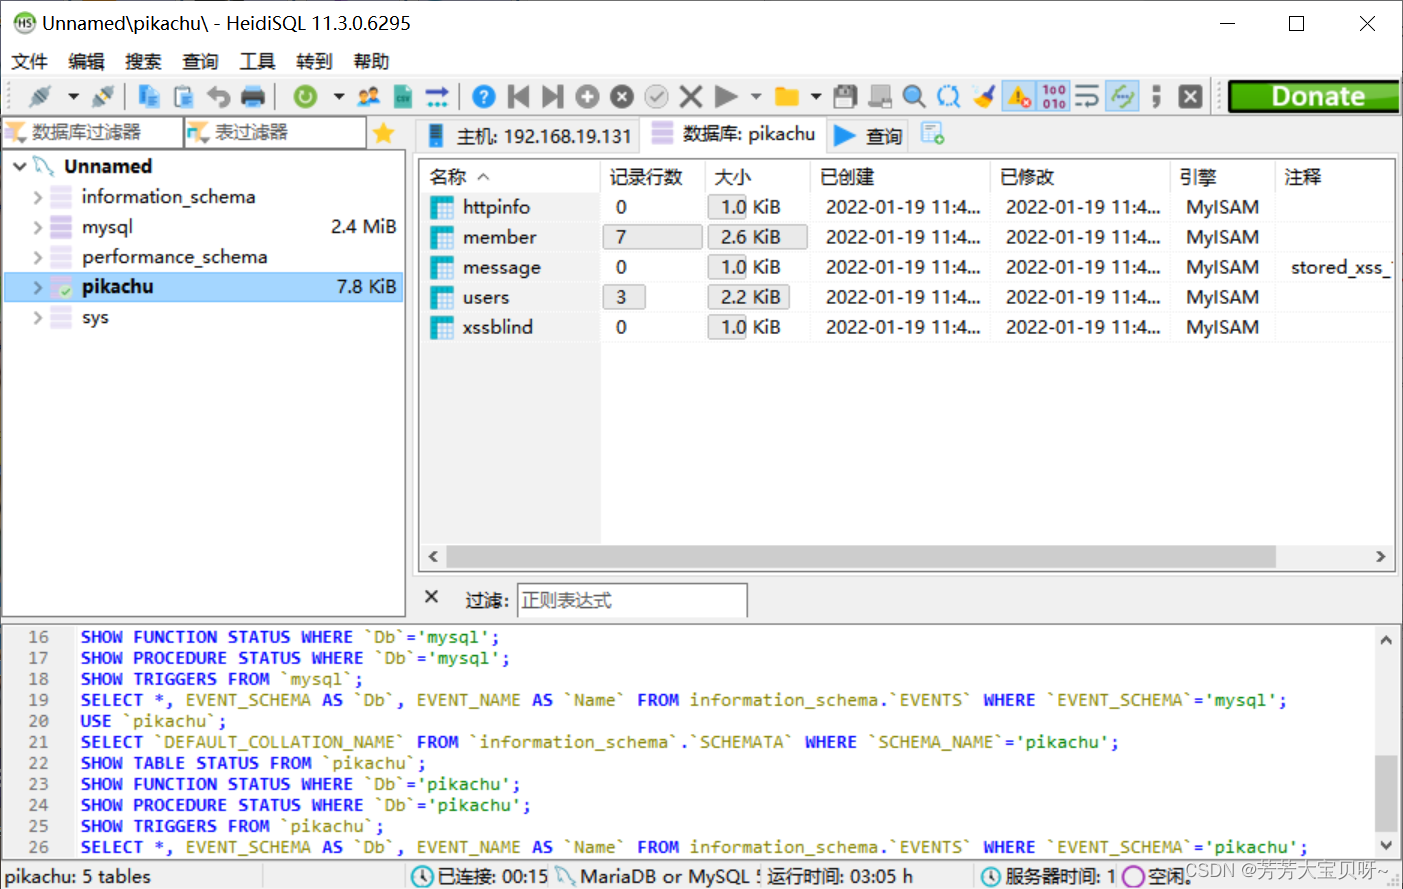
Task: Collapse the Unnamed session tree node
Action: [x=19, y=166]
